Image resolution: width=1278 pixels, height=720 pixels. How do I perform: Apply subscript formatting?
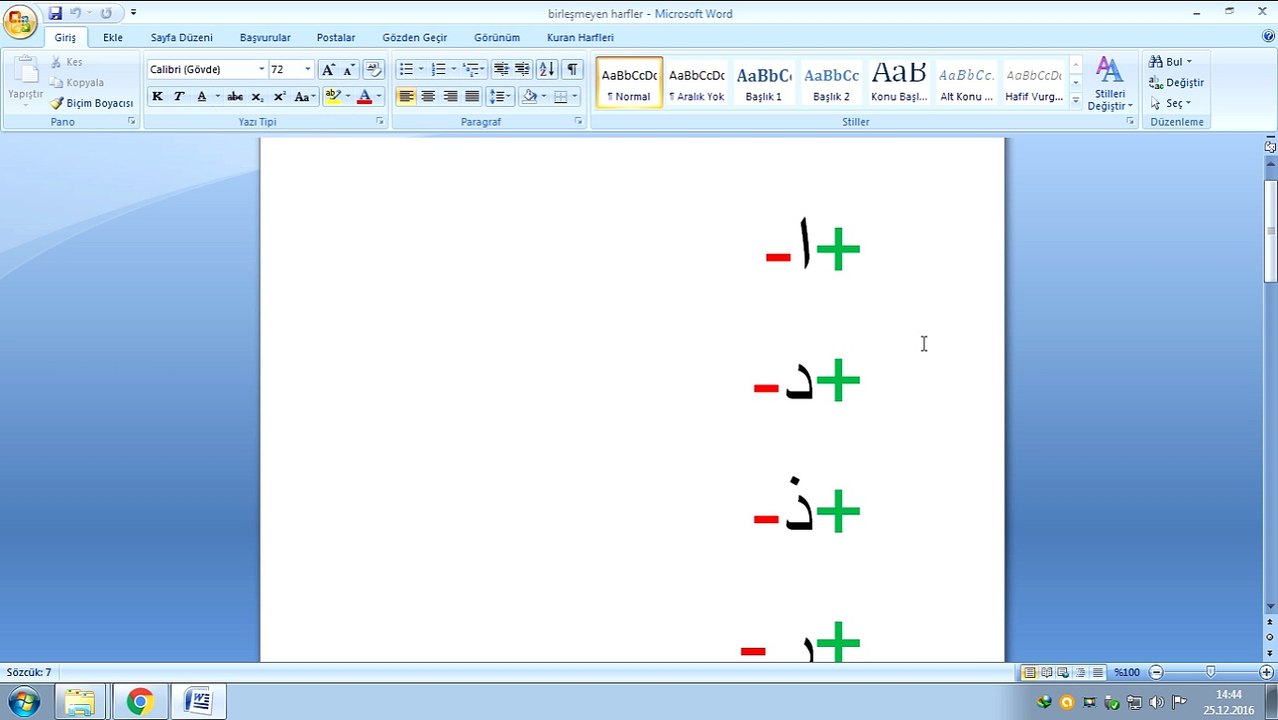[x=257, y=96]
